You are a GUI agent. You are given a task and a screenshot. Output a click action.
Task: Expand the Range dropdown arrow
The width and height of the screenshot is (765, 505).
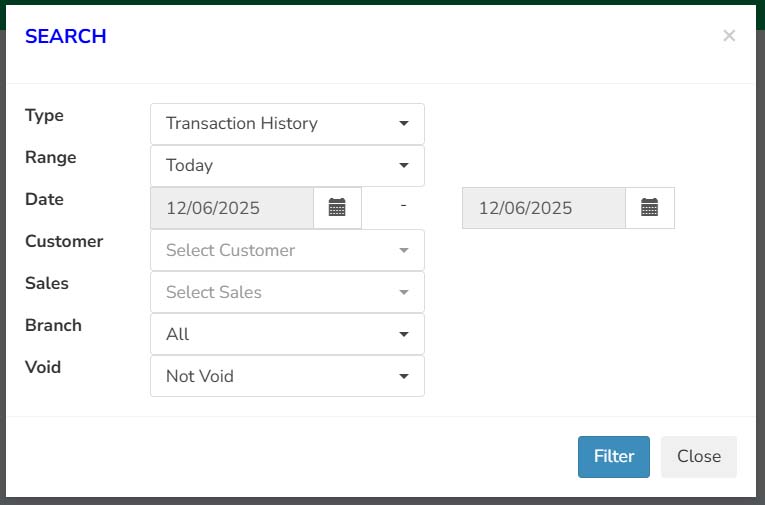(403, 165)
